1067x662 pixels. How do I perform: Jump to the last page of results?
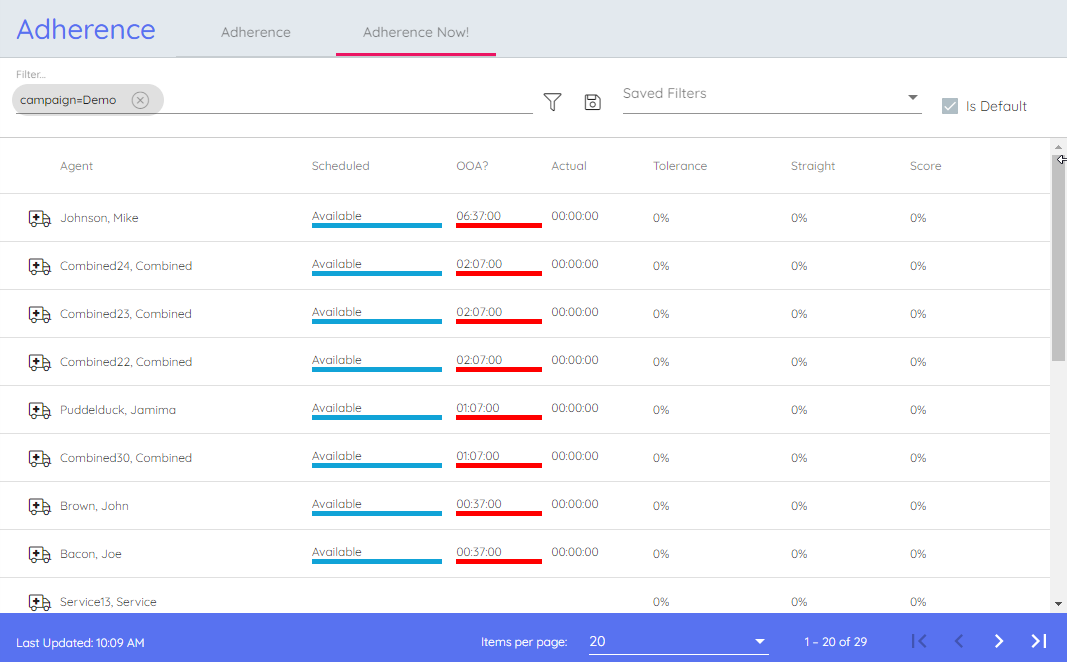pos(1038,641)
